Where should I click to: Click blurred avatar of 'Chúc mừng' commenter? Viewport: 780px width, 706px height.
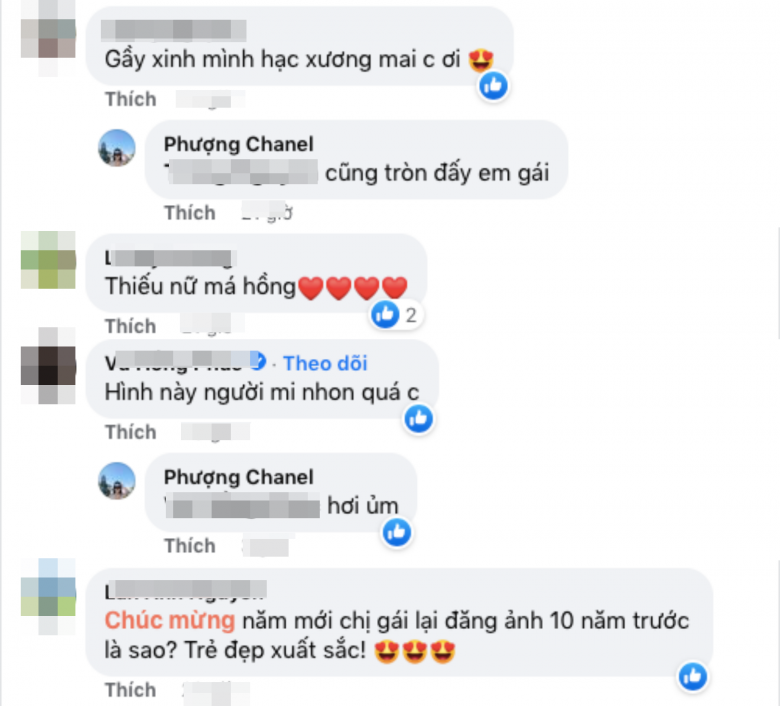pyautogui.click(x=48, y=596)
